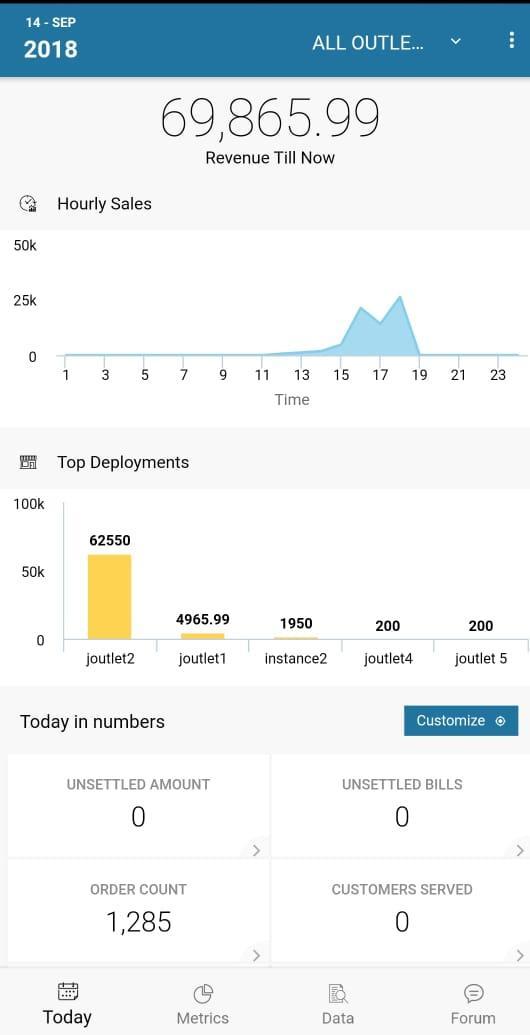Viewport: 530px width, 1035px height.
Task: Tap the Hourly Sales clock icon
Action: 28,204
